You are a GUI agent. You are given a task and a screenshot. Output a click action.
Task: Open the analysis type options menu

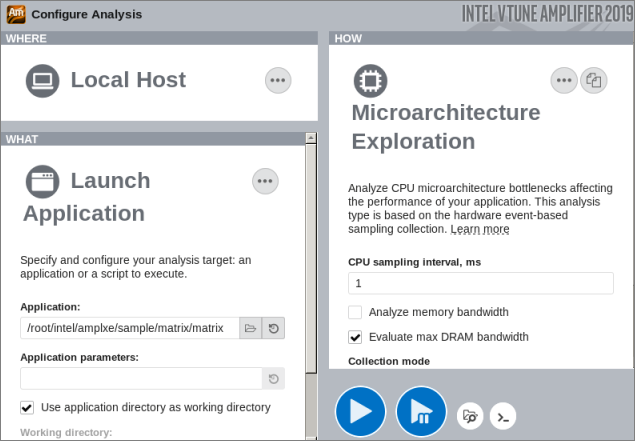click(x=564, y=80)
